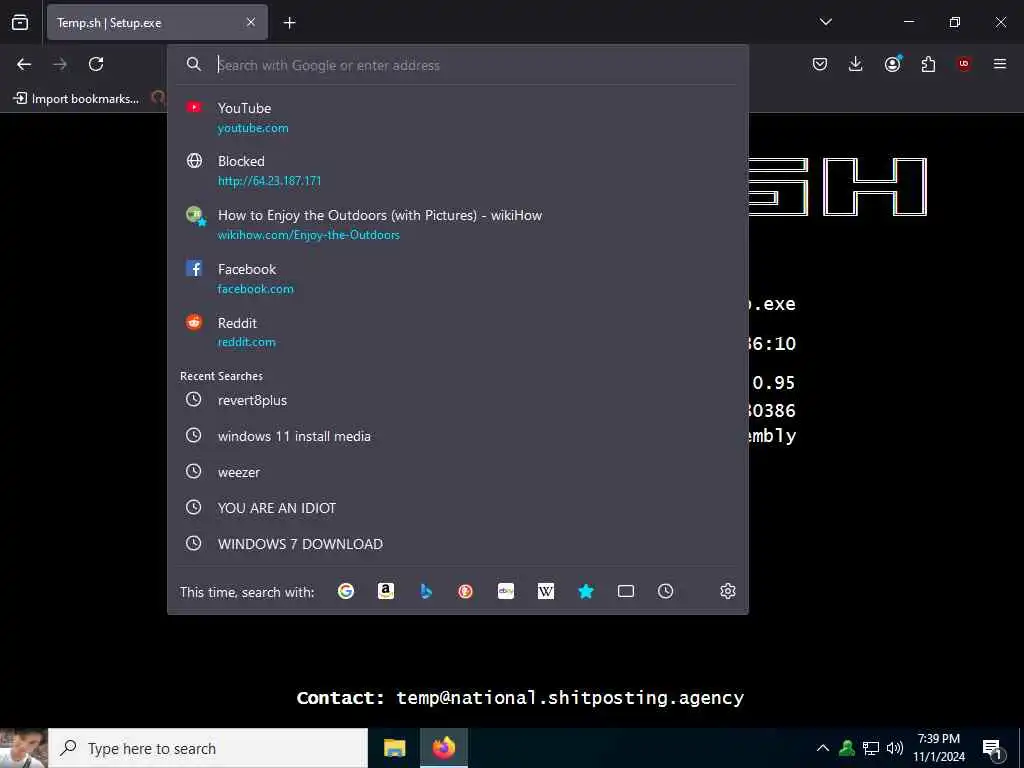This screenshot has width=1024, height=768.
Task: Open the YouTube suggestion
Action: coord(457,118)
